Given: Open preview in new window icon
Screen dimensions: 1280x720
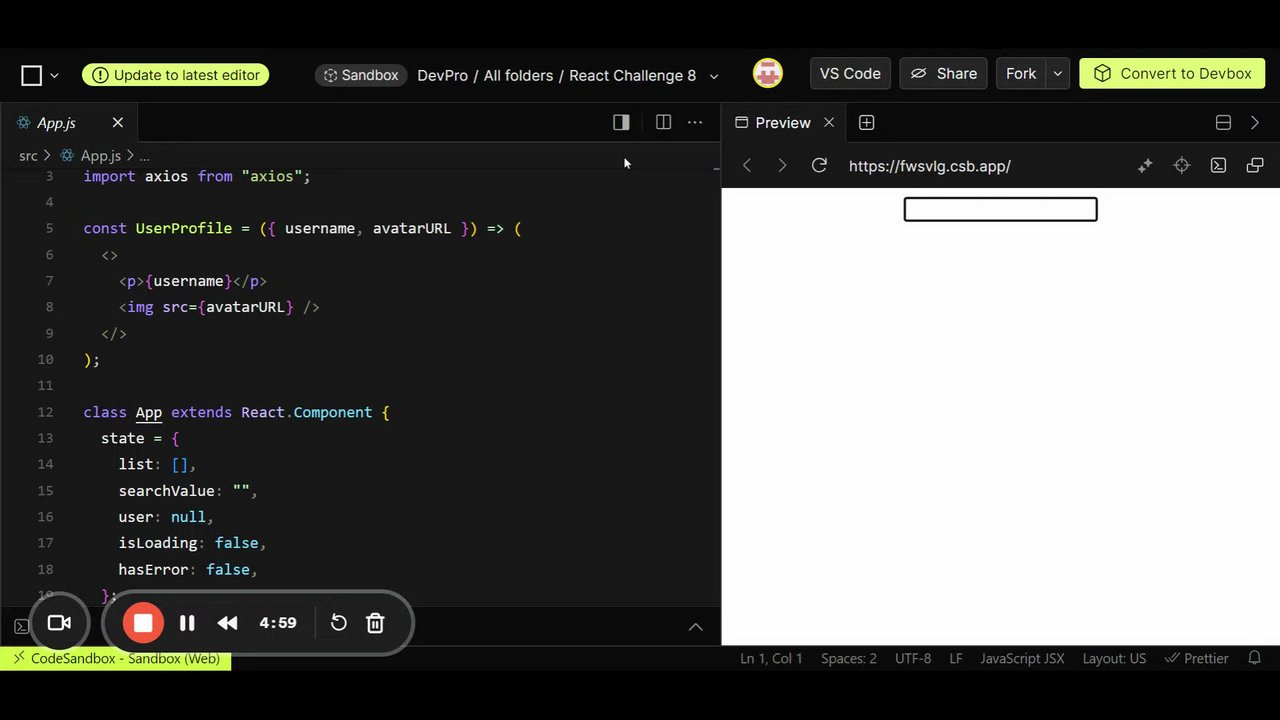Looking at the screenshot, I should pos(1255,166).
